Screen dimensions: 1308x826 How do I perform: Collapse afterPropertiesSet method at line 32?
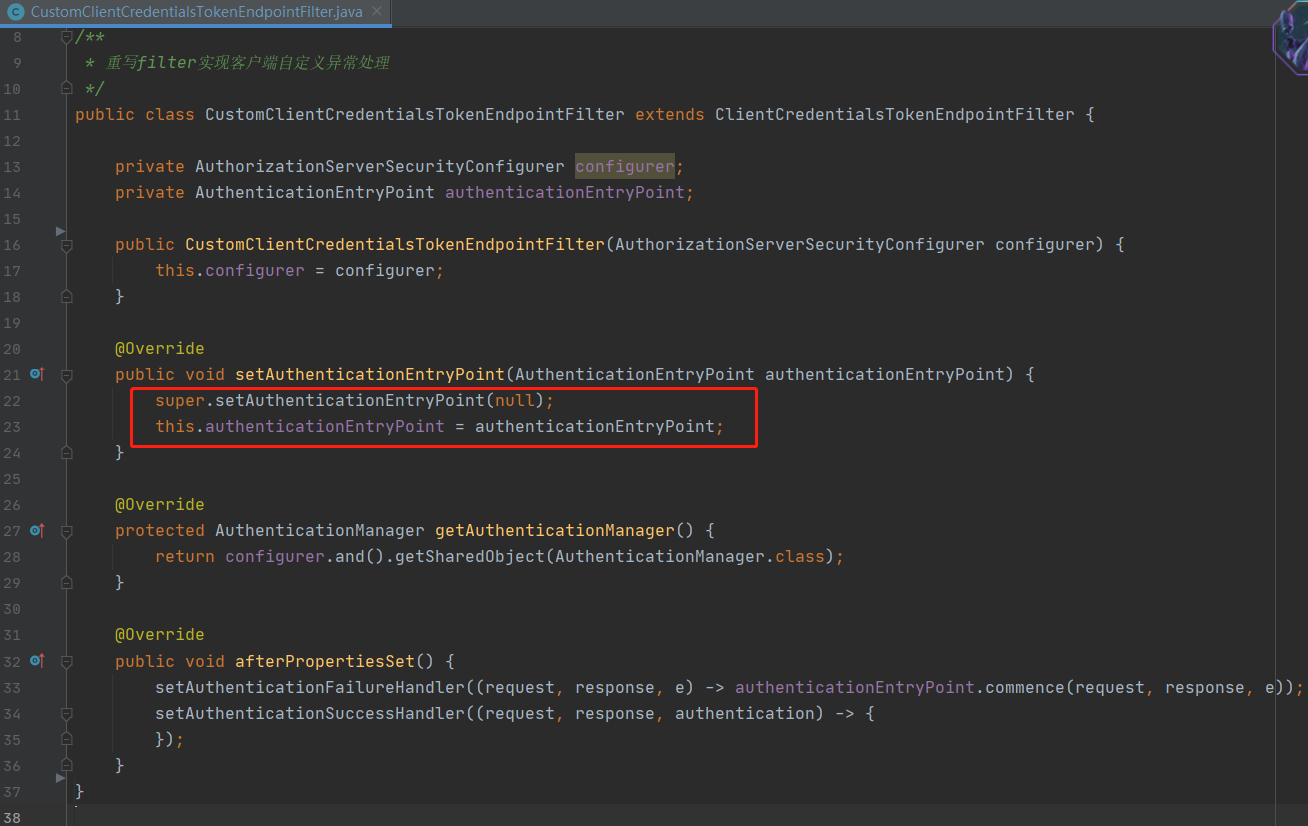pyautogui.click(x=66, y=661)
